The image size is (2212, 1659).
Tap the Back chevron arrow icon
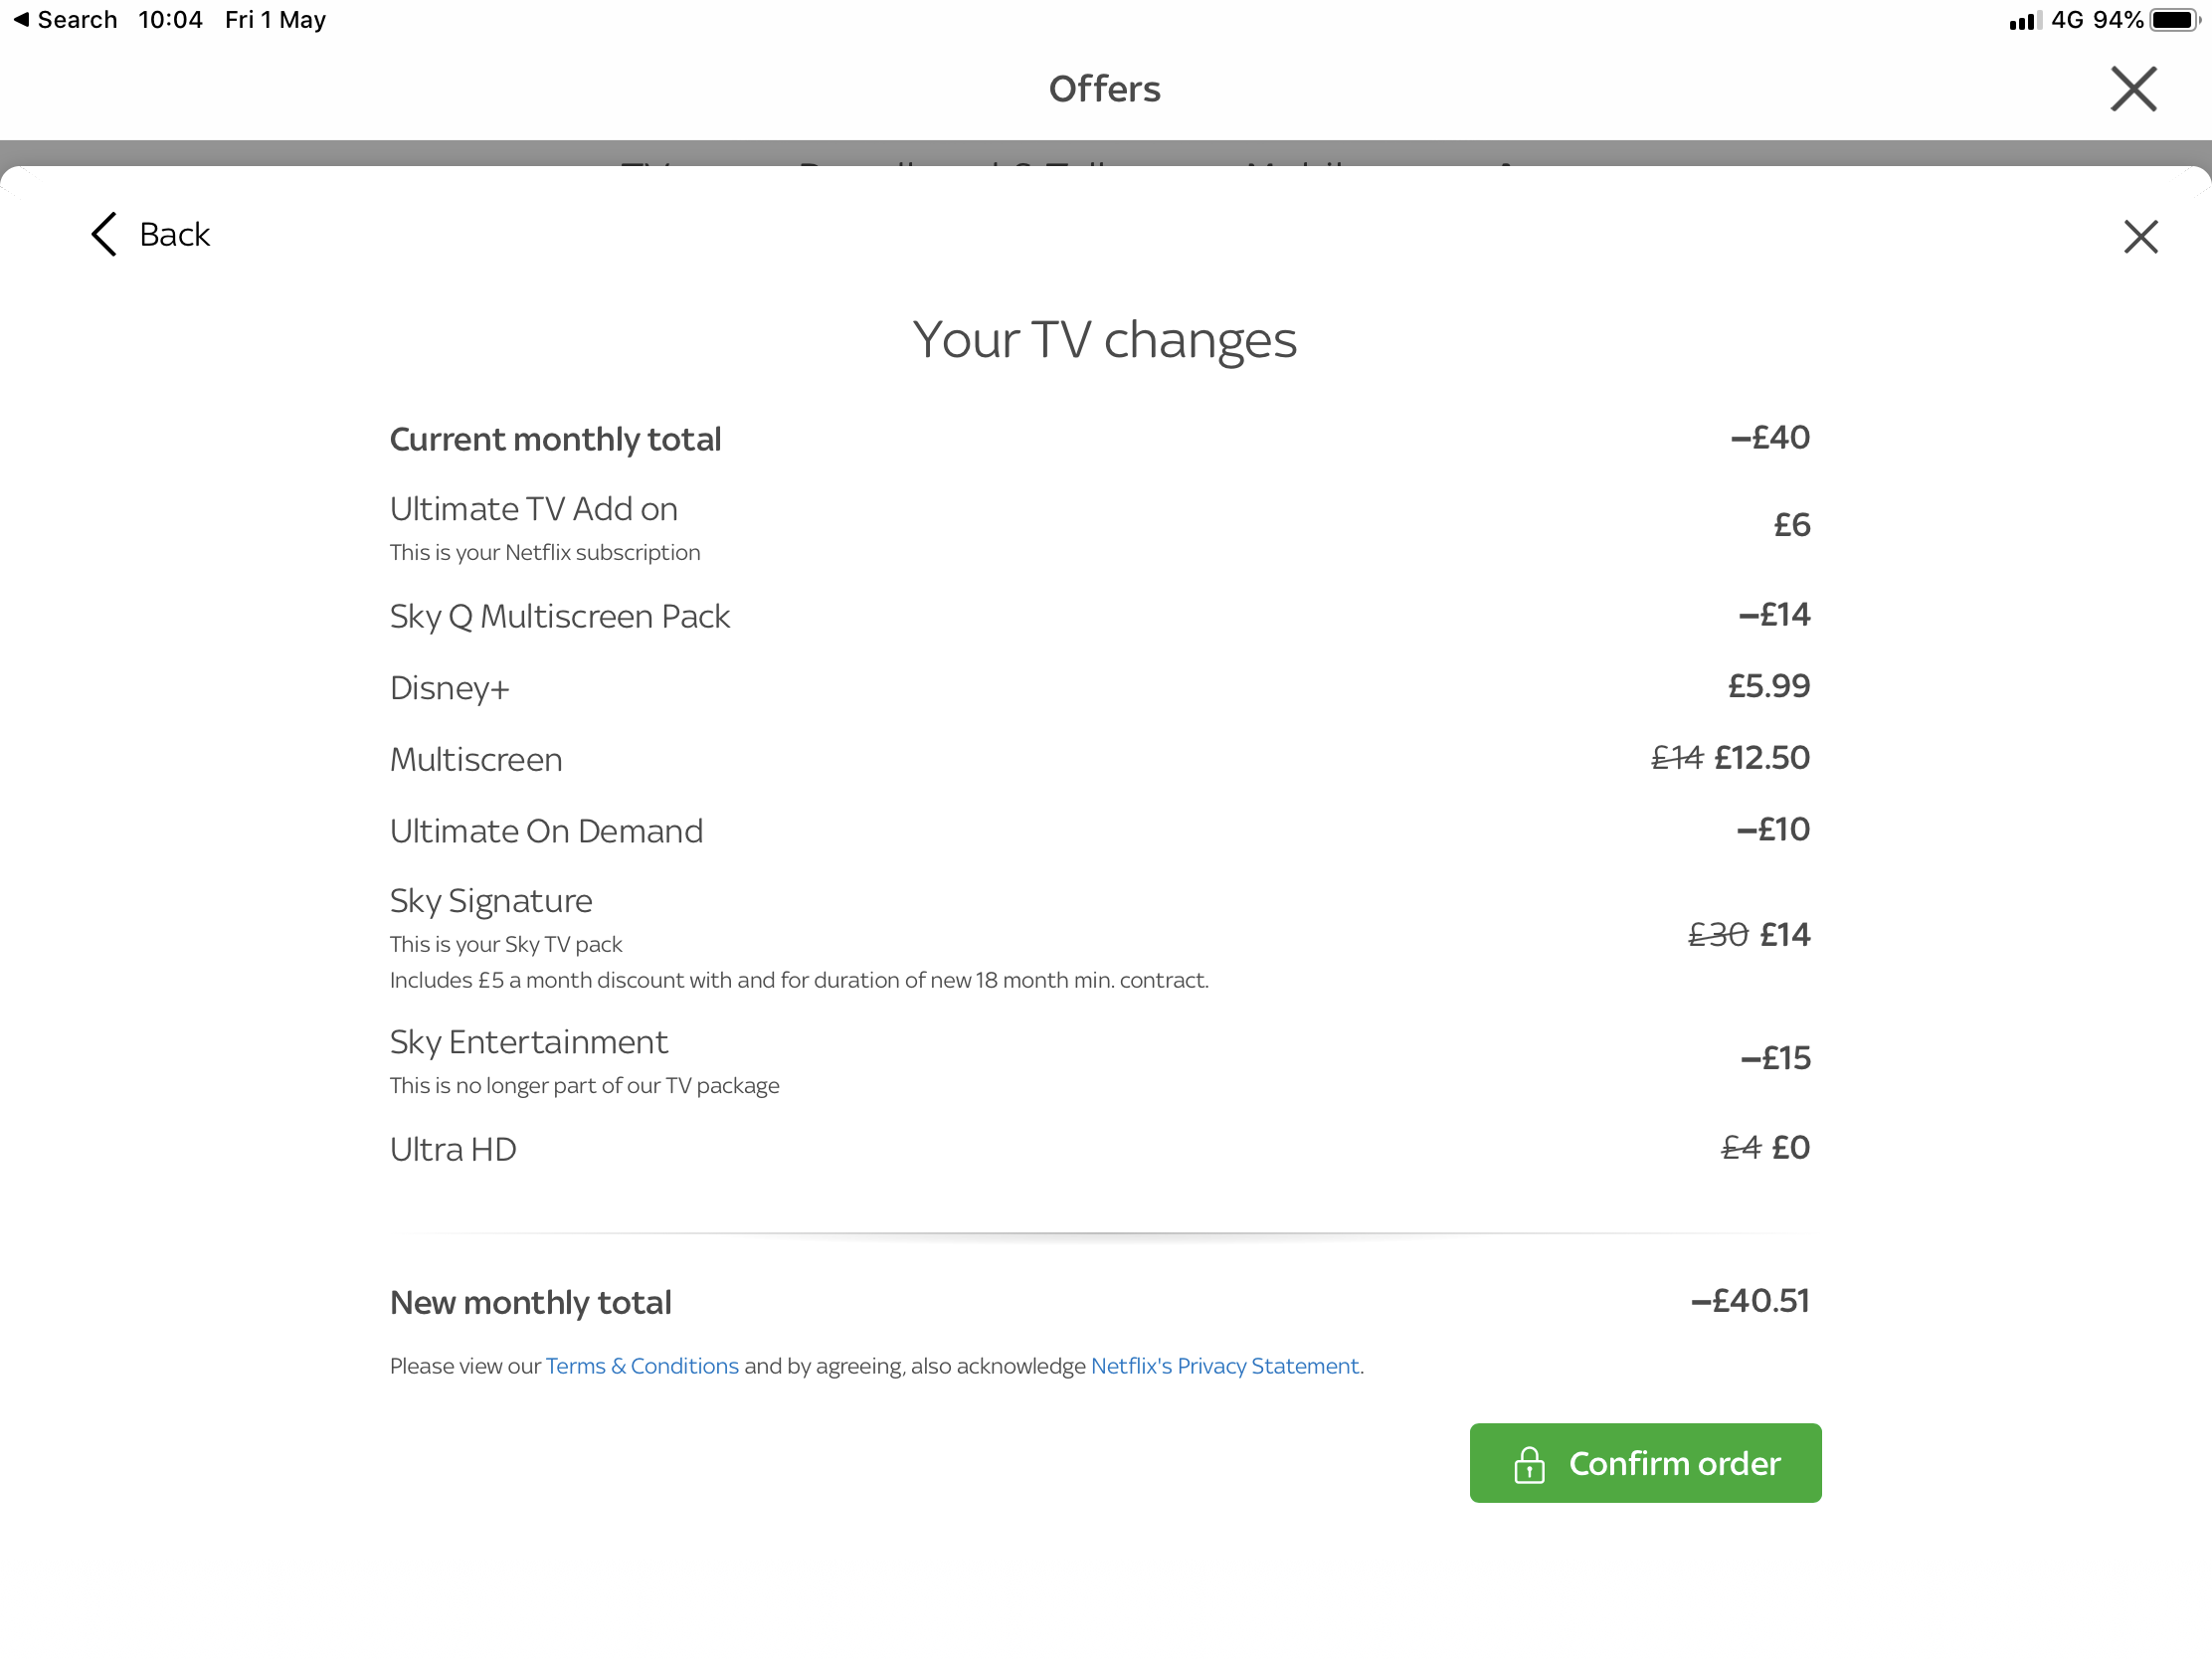[x=104, y=234]
